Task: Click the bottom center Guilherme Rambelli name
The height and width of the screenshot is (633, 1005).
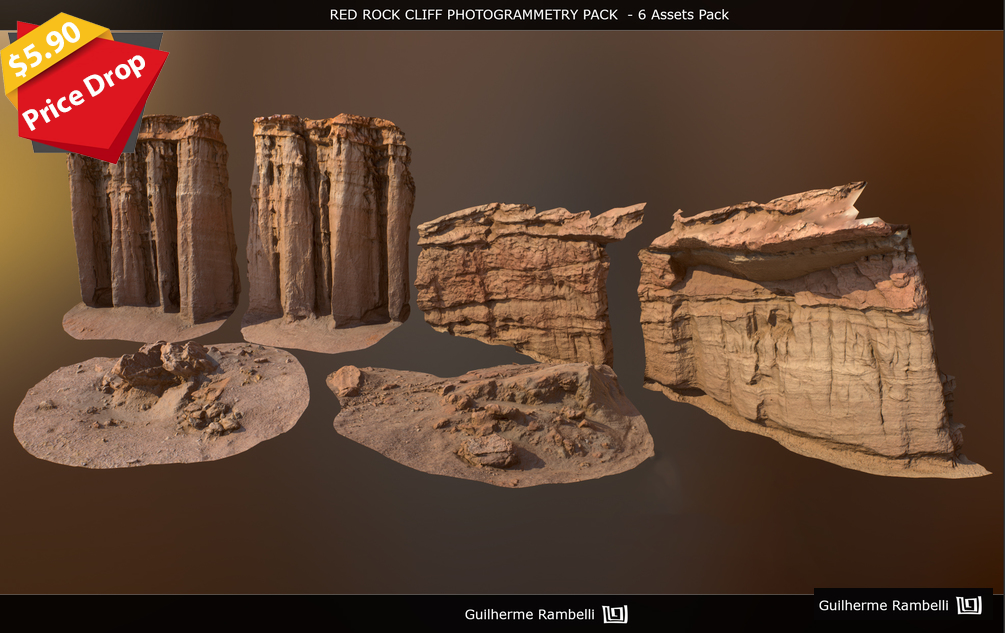Action: click(x=529, y=614)
